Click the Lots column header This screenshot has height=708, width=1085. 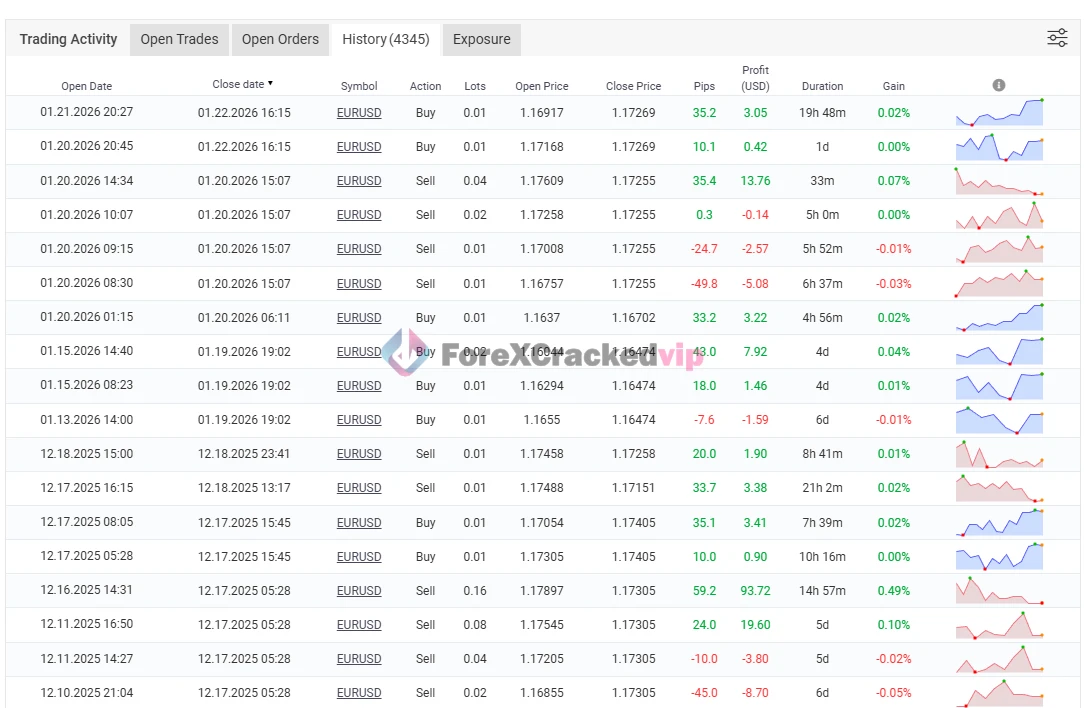tap(475, 86)
